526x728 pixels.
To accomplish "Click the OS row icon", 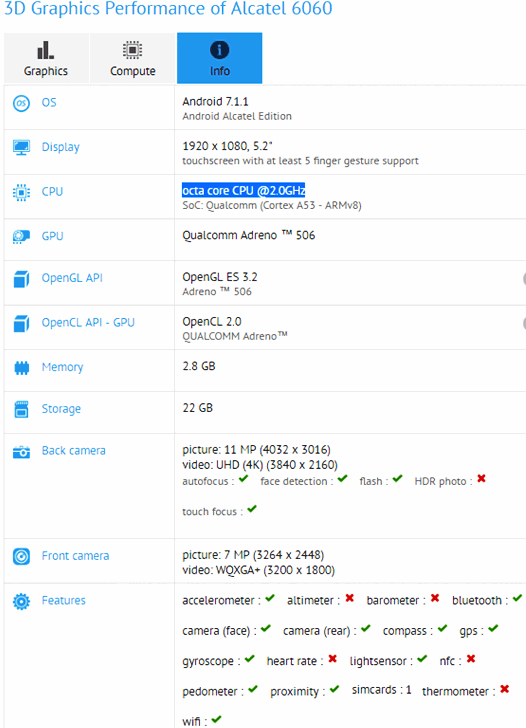I will (21, 103).
